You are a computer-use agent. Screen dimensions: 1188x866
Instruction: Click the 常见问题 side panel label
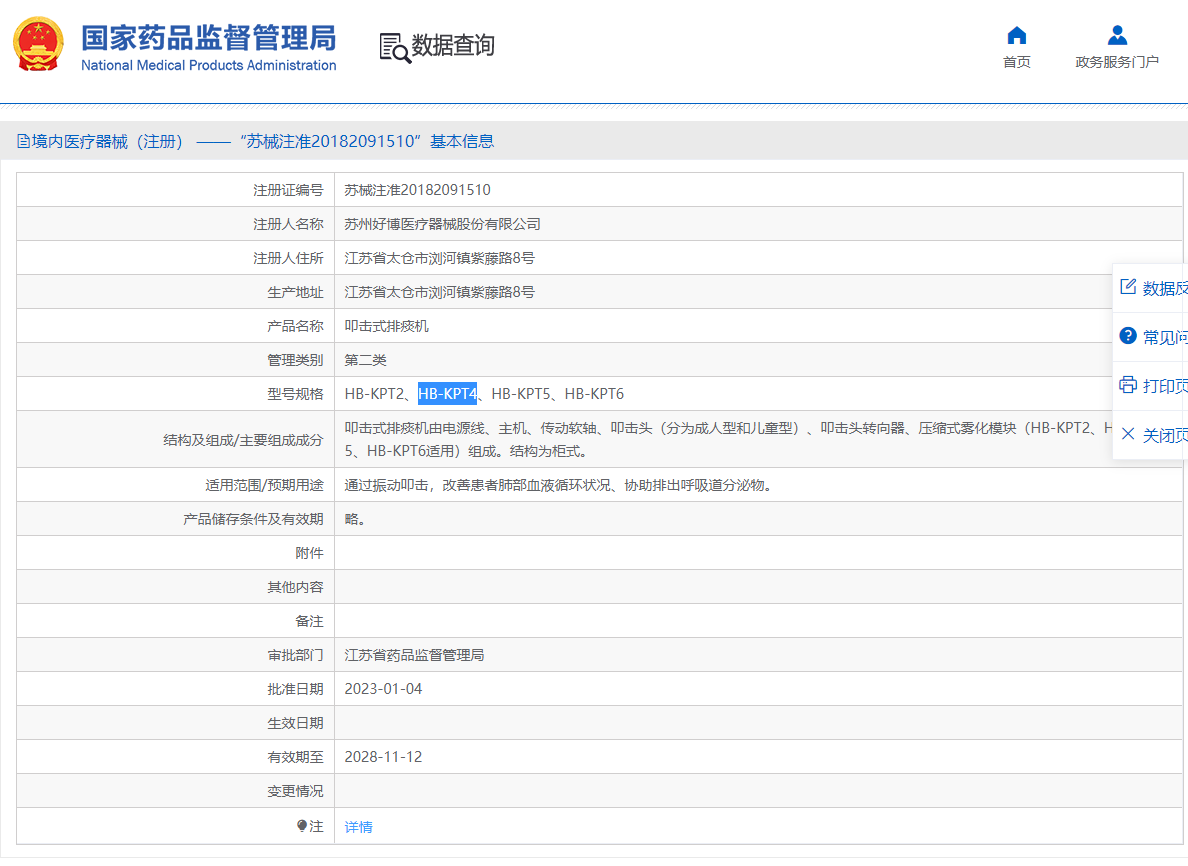pos(1165,337)
